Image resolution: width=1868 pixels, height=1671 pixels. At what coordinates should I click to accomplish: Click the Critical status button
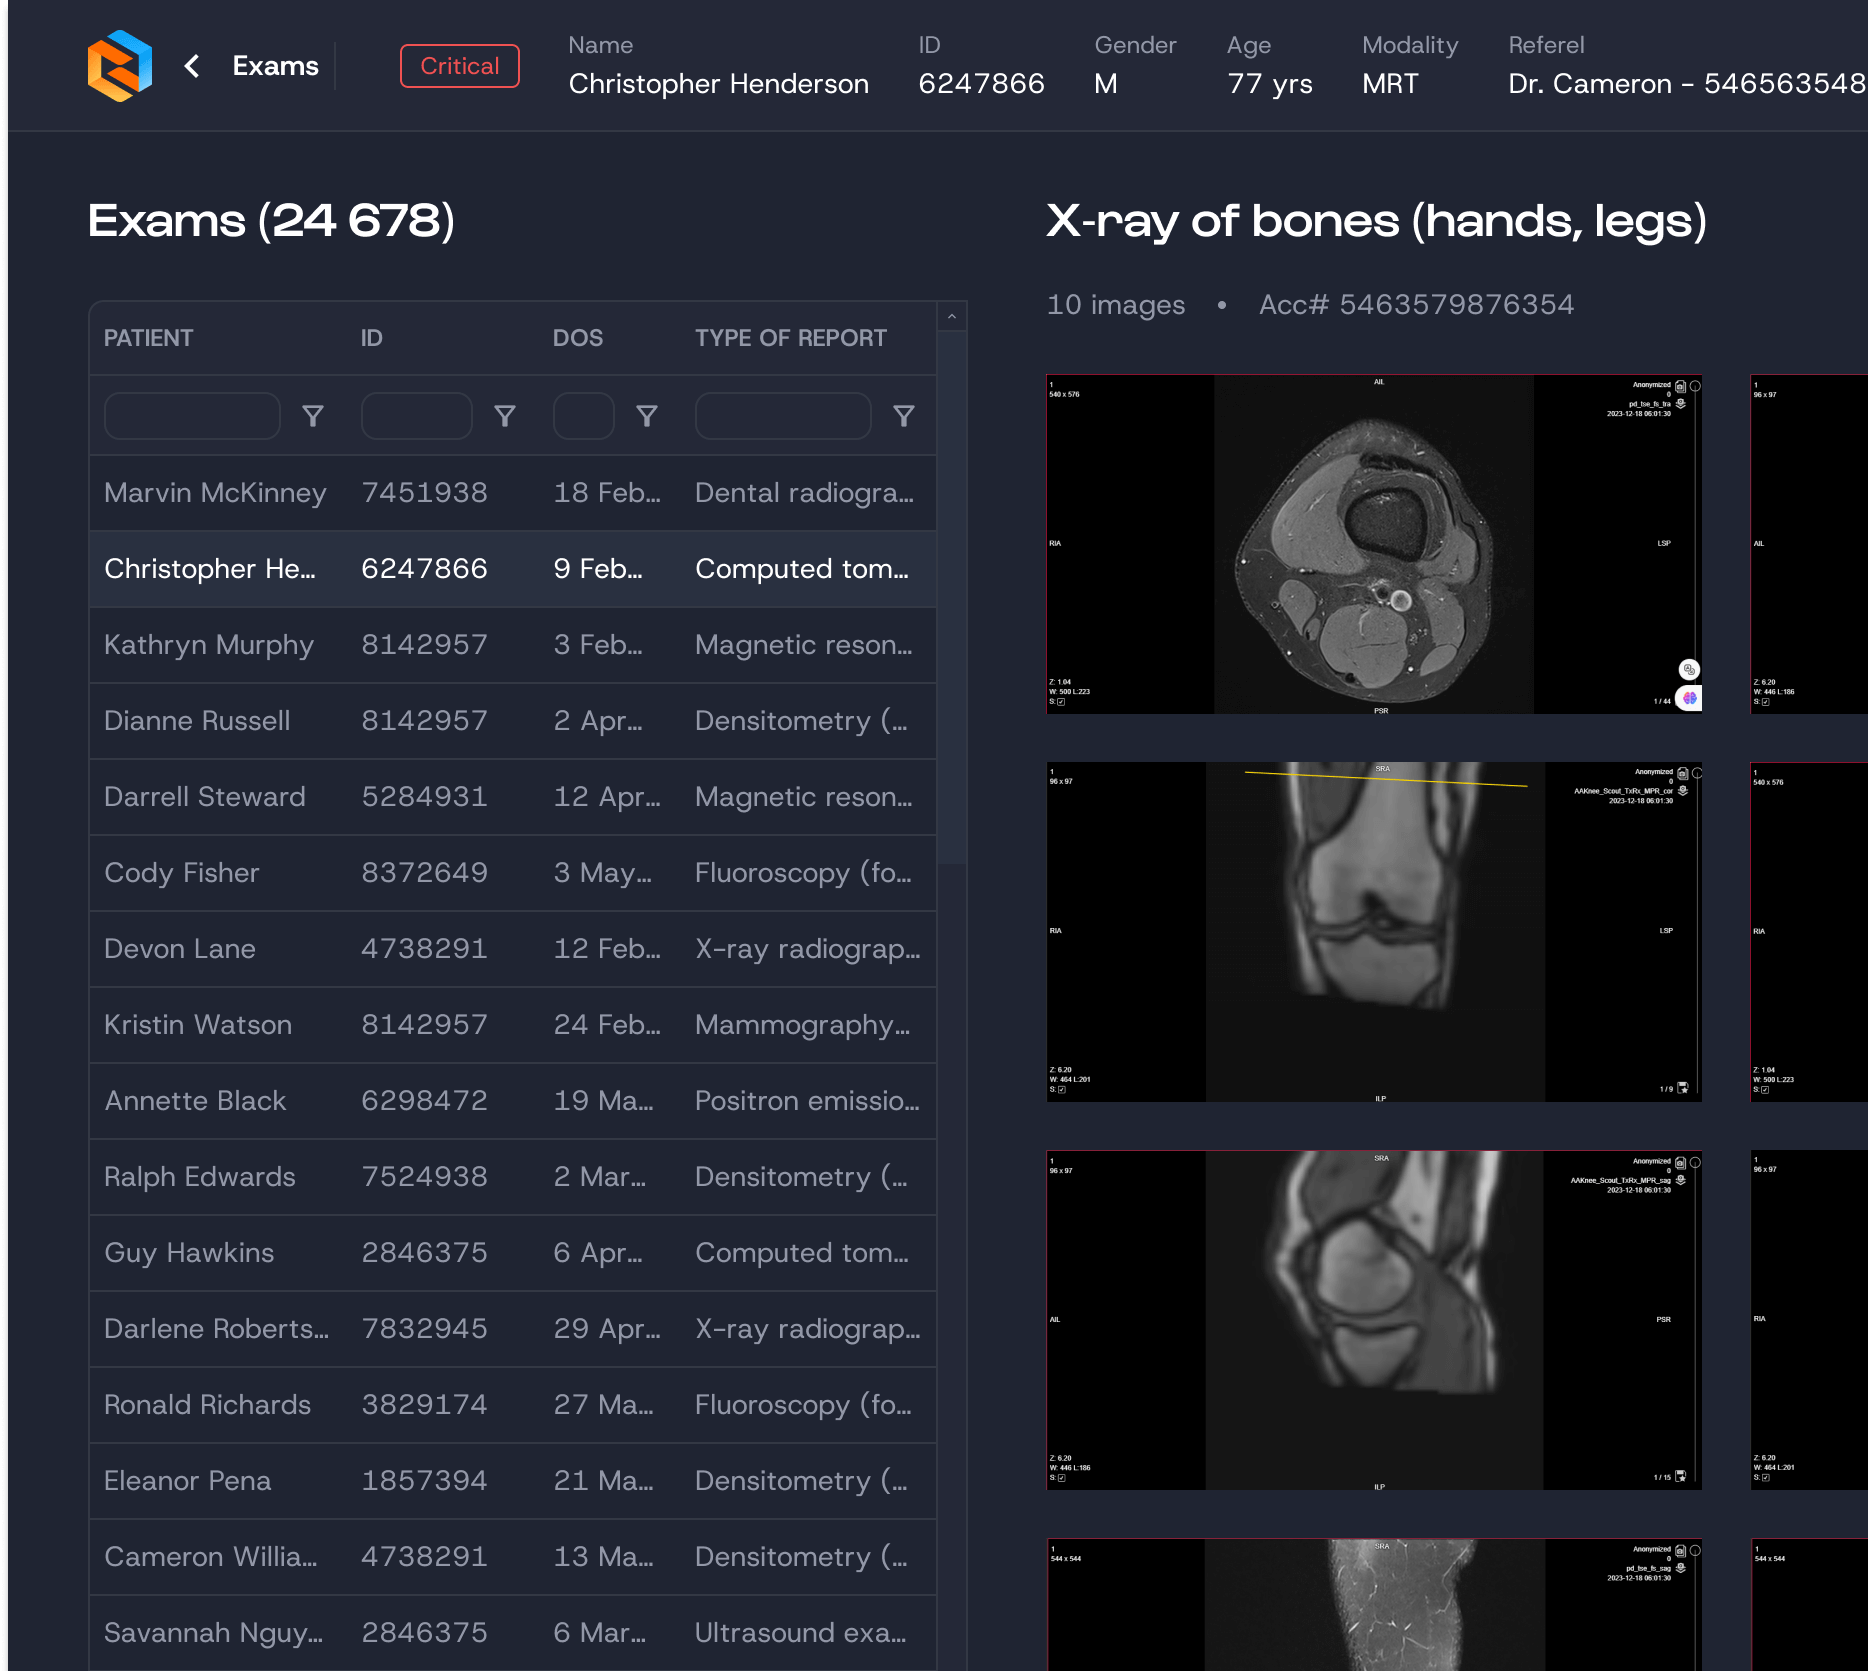pos(459,66)
